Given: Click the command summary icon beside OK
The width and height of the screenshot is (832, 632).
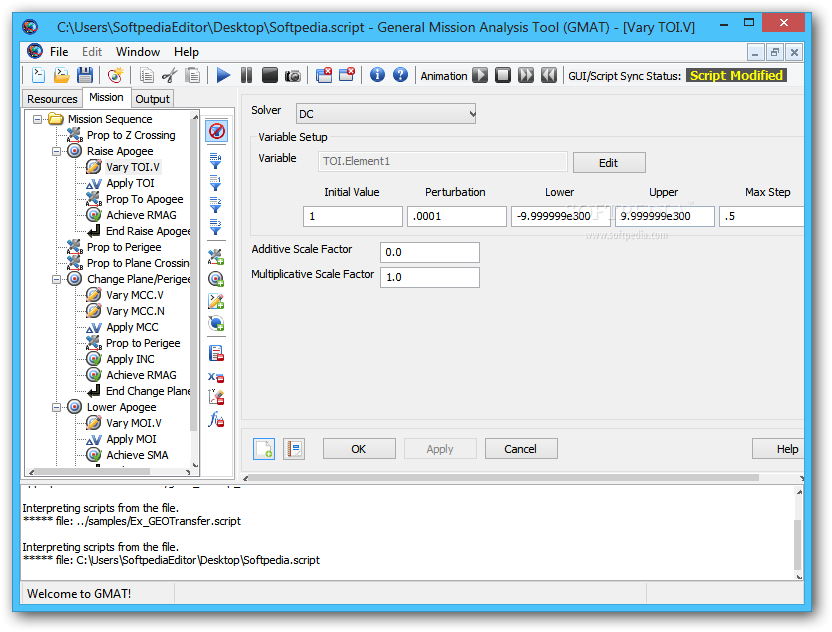Looking at the screenshot, I should point(294,449).
